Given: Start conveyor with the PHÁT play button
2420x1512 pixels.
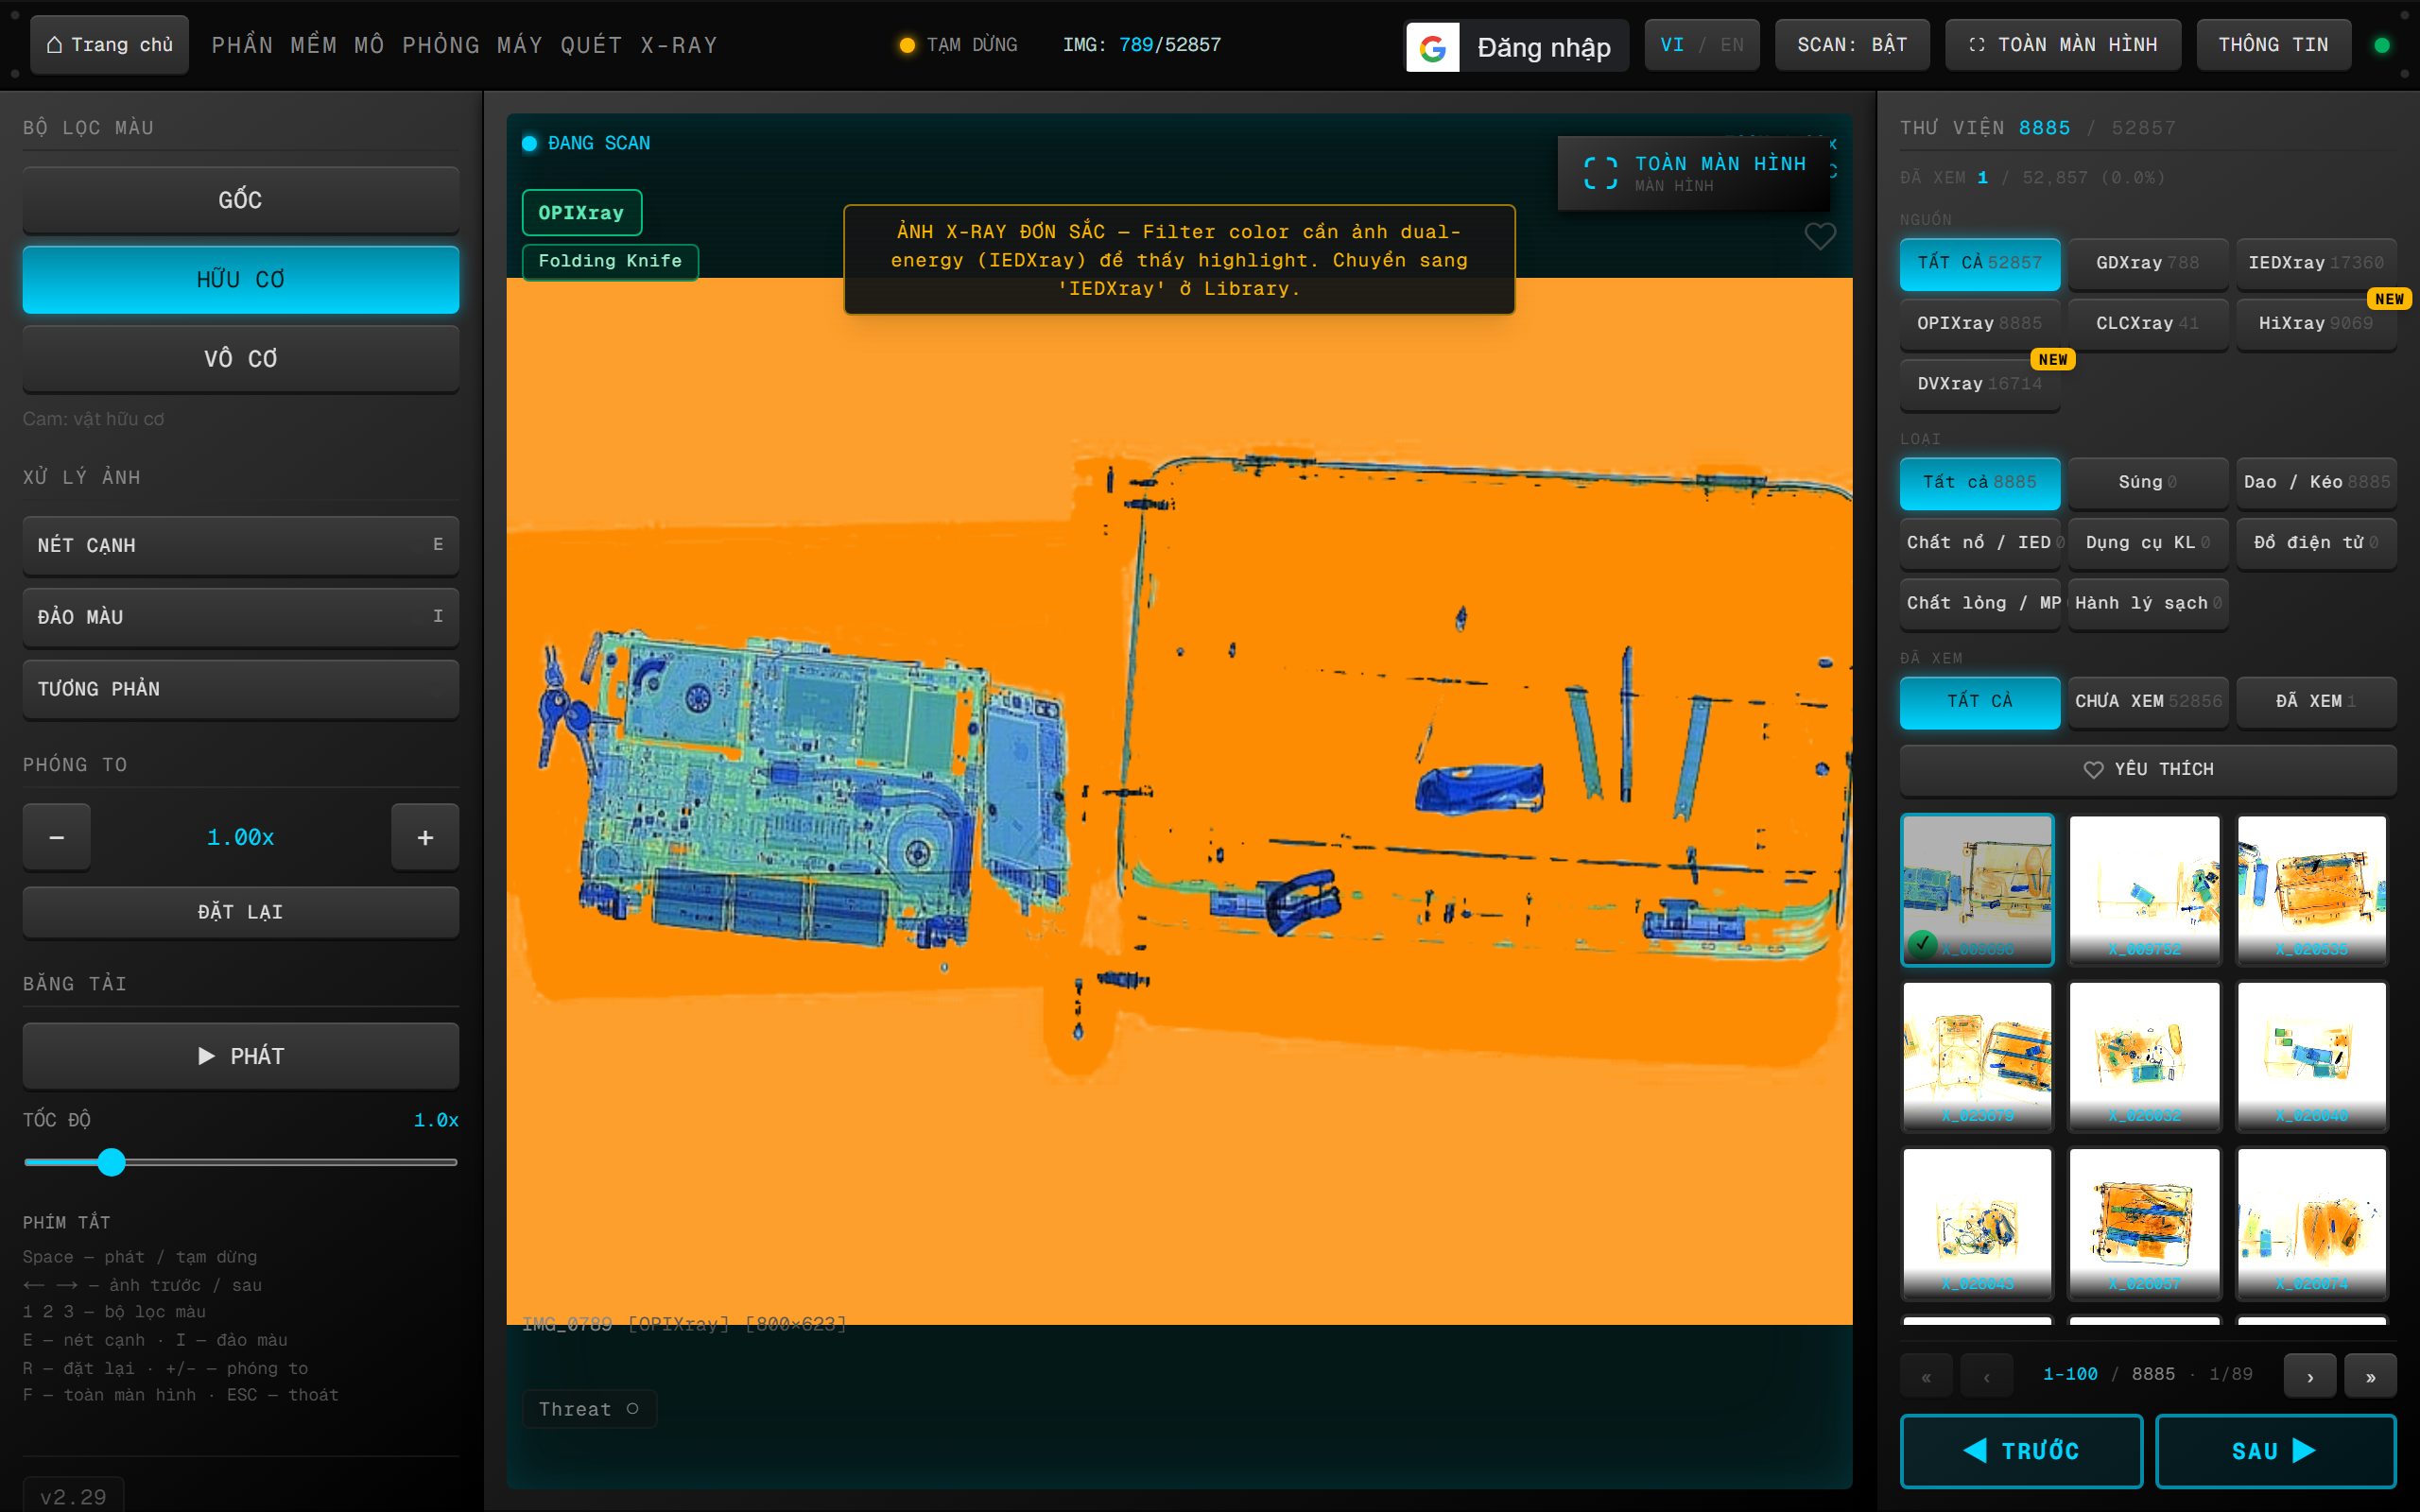Looking at the screenshot, I should pos(241,1056).
